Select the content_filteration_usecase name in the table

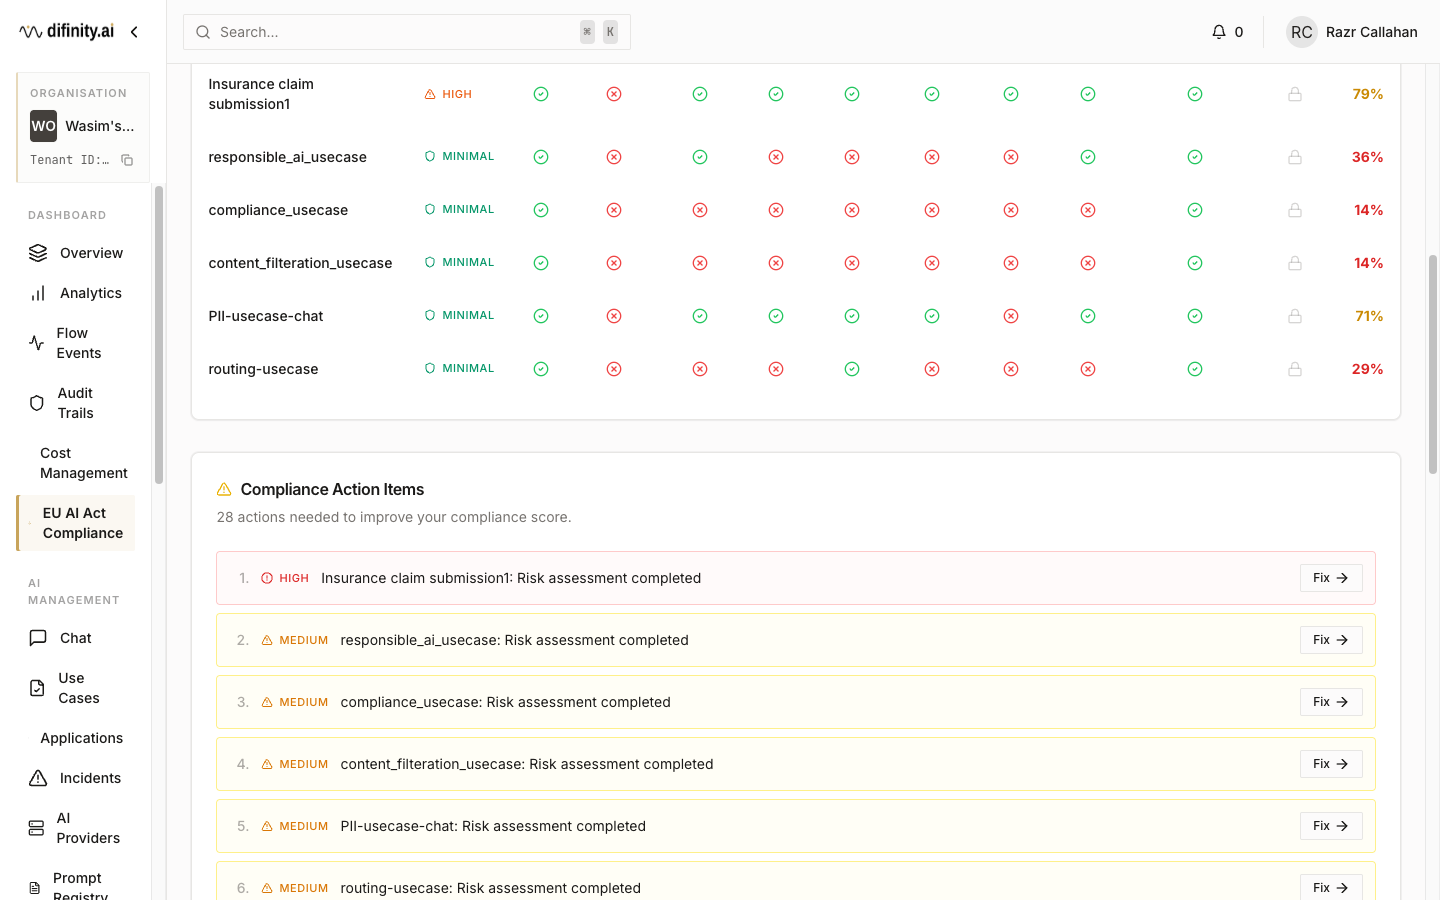tap(300, 263)
